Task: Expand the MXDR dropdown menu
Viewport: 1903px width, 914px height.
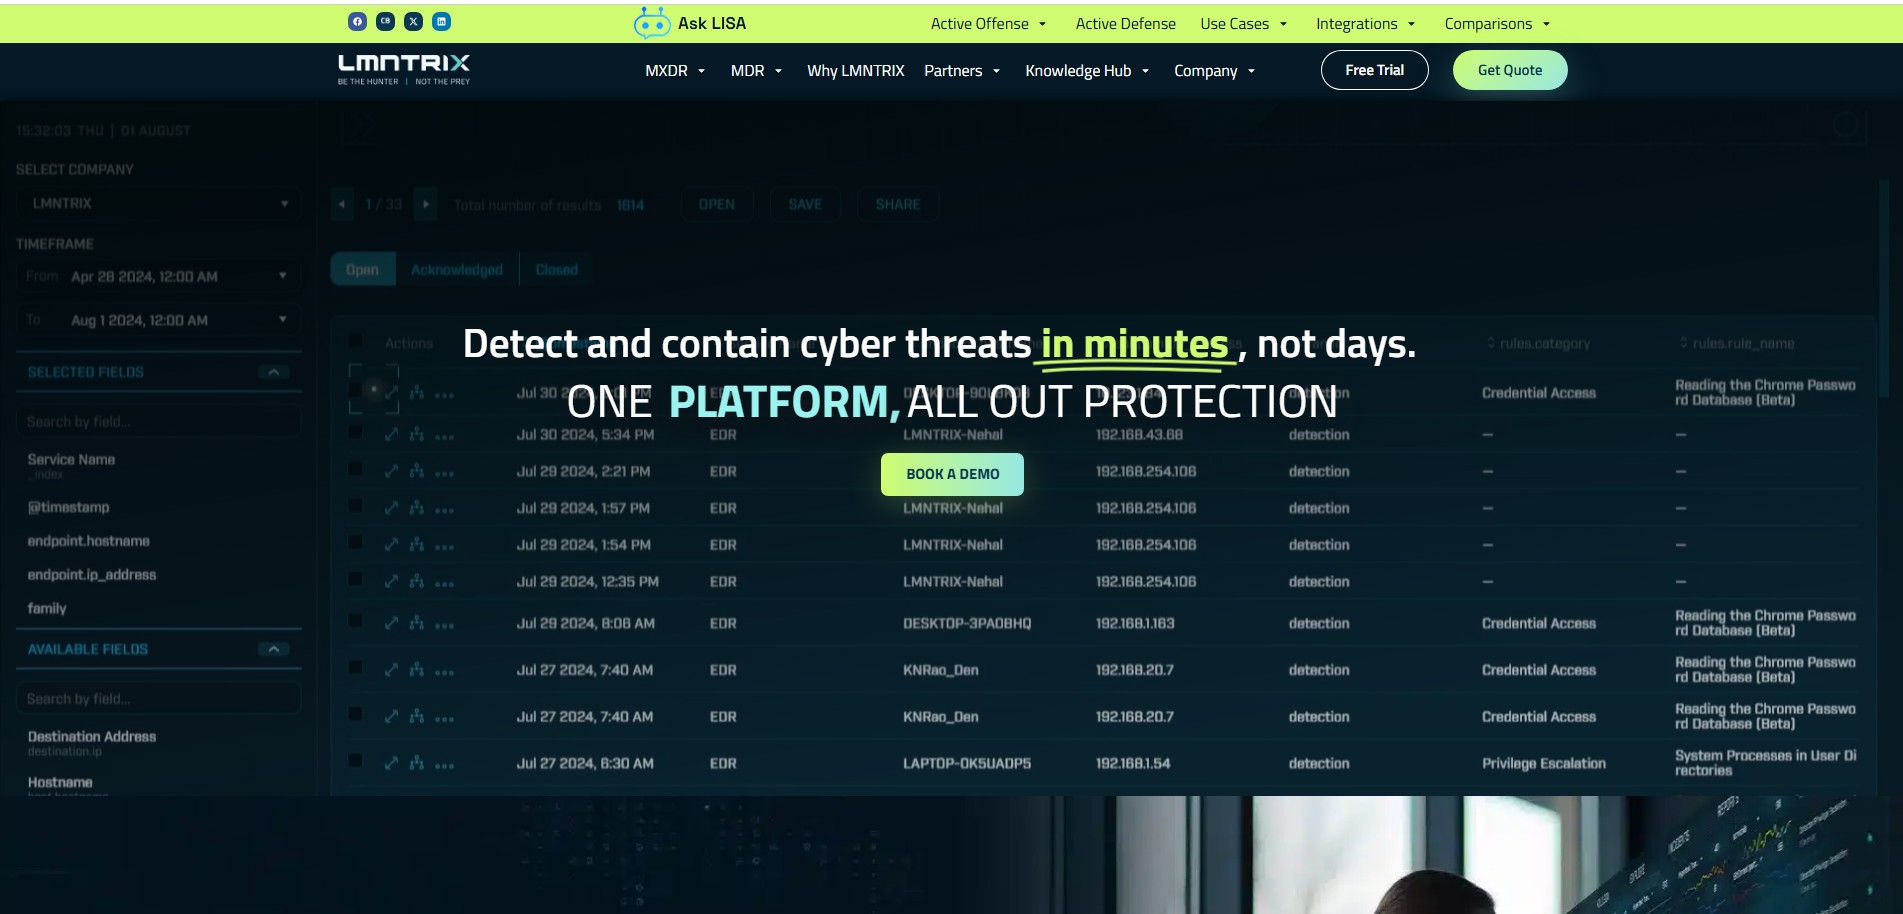Action: (675, 71)
